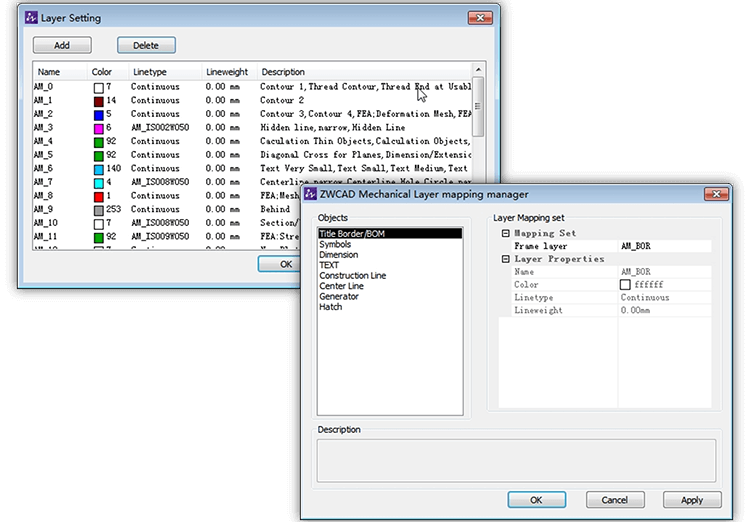Open the blue color swatch for AM_2
750x522 pixels.
tap(97, 114)
